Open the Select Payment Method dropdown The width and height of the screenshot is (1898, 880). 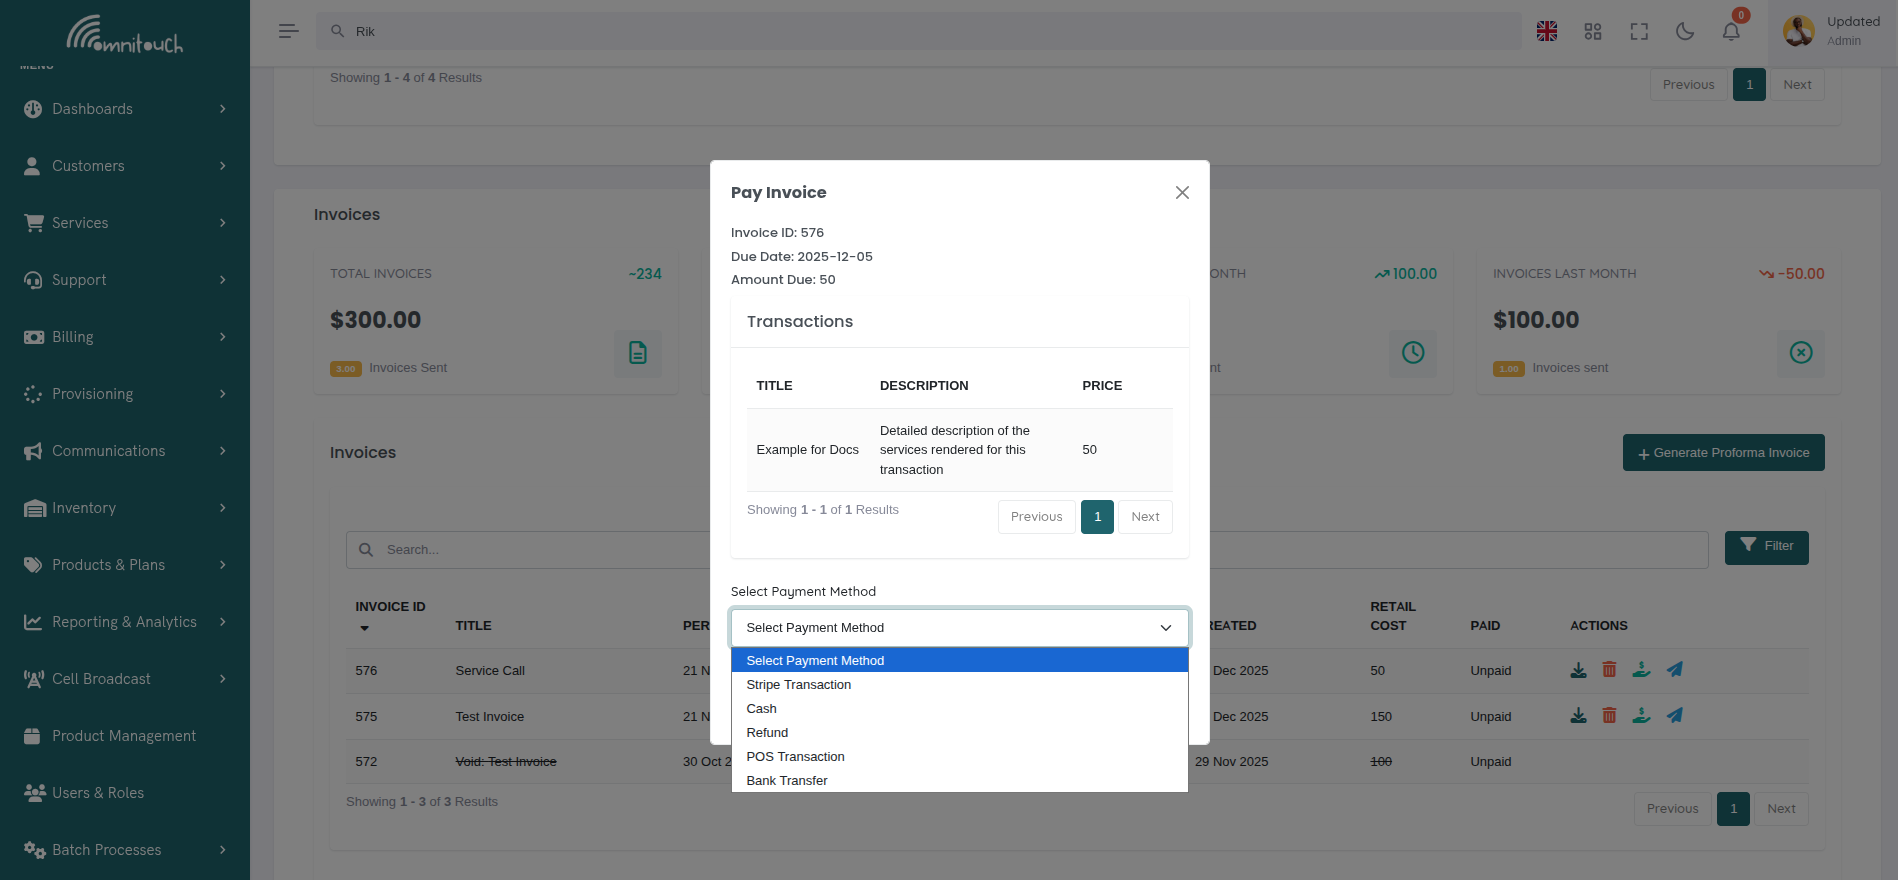958,628
